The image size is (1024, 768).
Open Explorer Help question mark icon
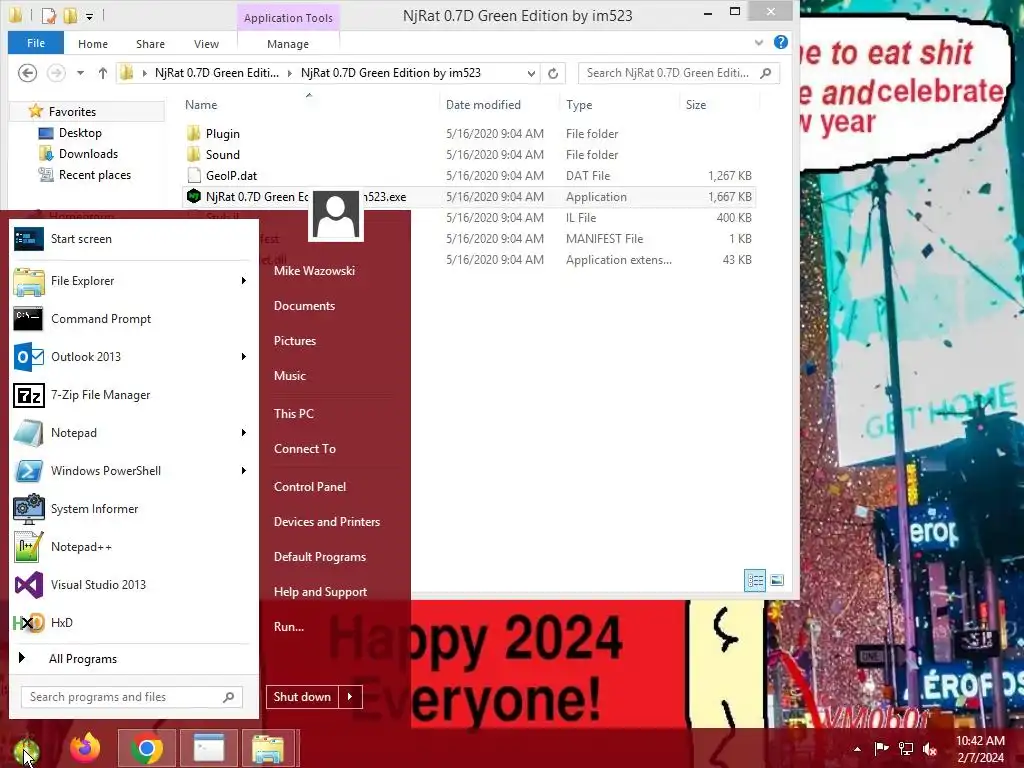(780, 42)
